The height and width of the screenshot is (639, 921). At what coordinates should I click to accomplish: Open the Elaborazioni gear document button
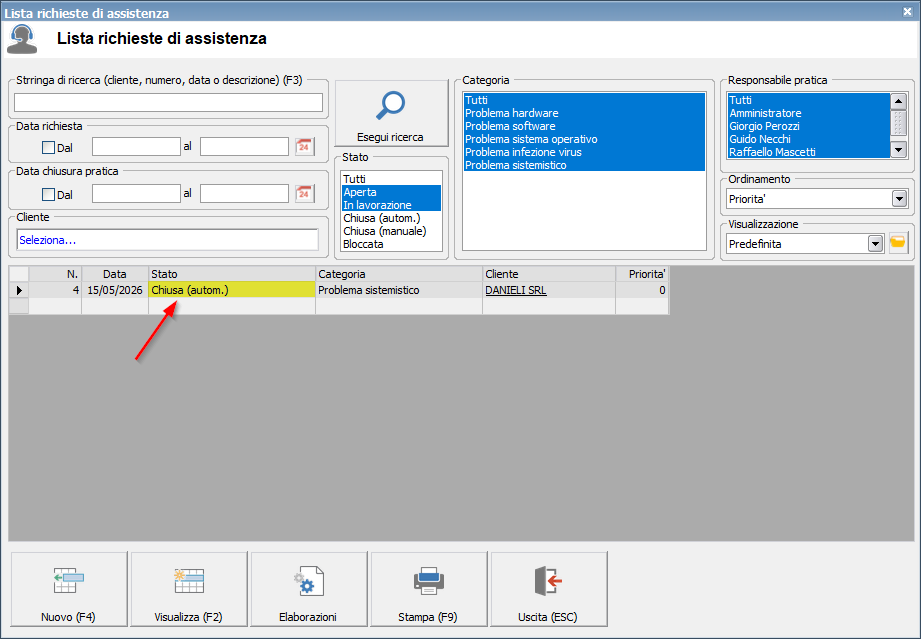(308, 589)
